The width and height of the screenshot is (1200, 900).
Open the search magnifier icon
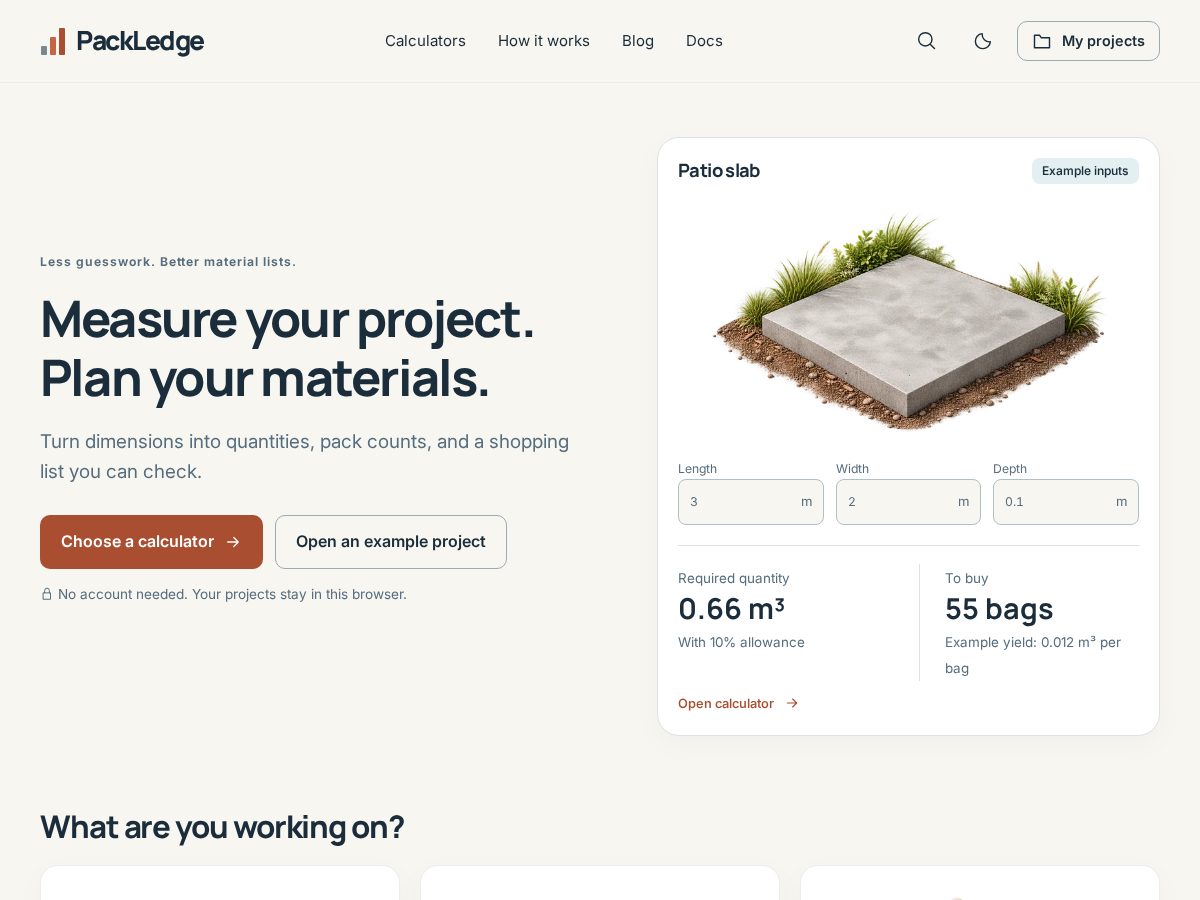coord(927,41)
